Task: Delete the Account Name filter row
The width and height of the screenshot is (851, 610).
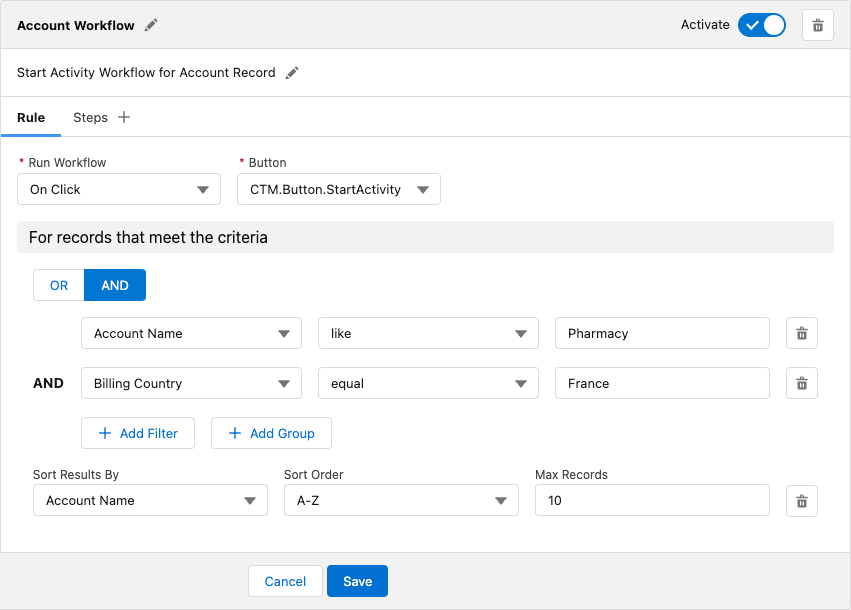Action: (x=801, y=333)
